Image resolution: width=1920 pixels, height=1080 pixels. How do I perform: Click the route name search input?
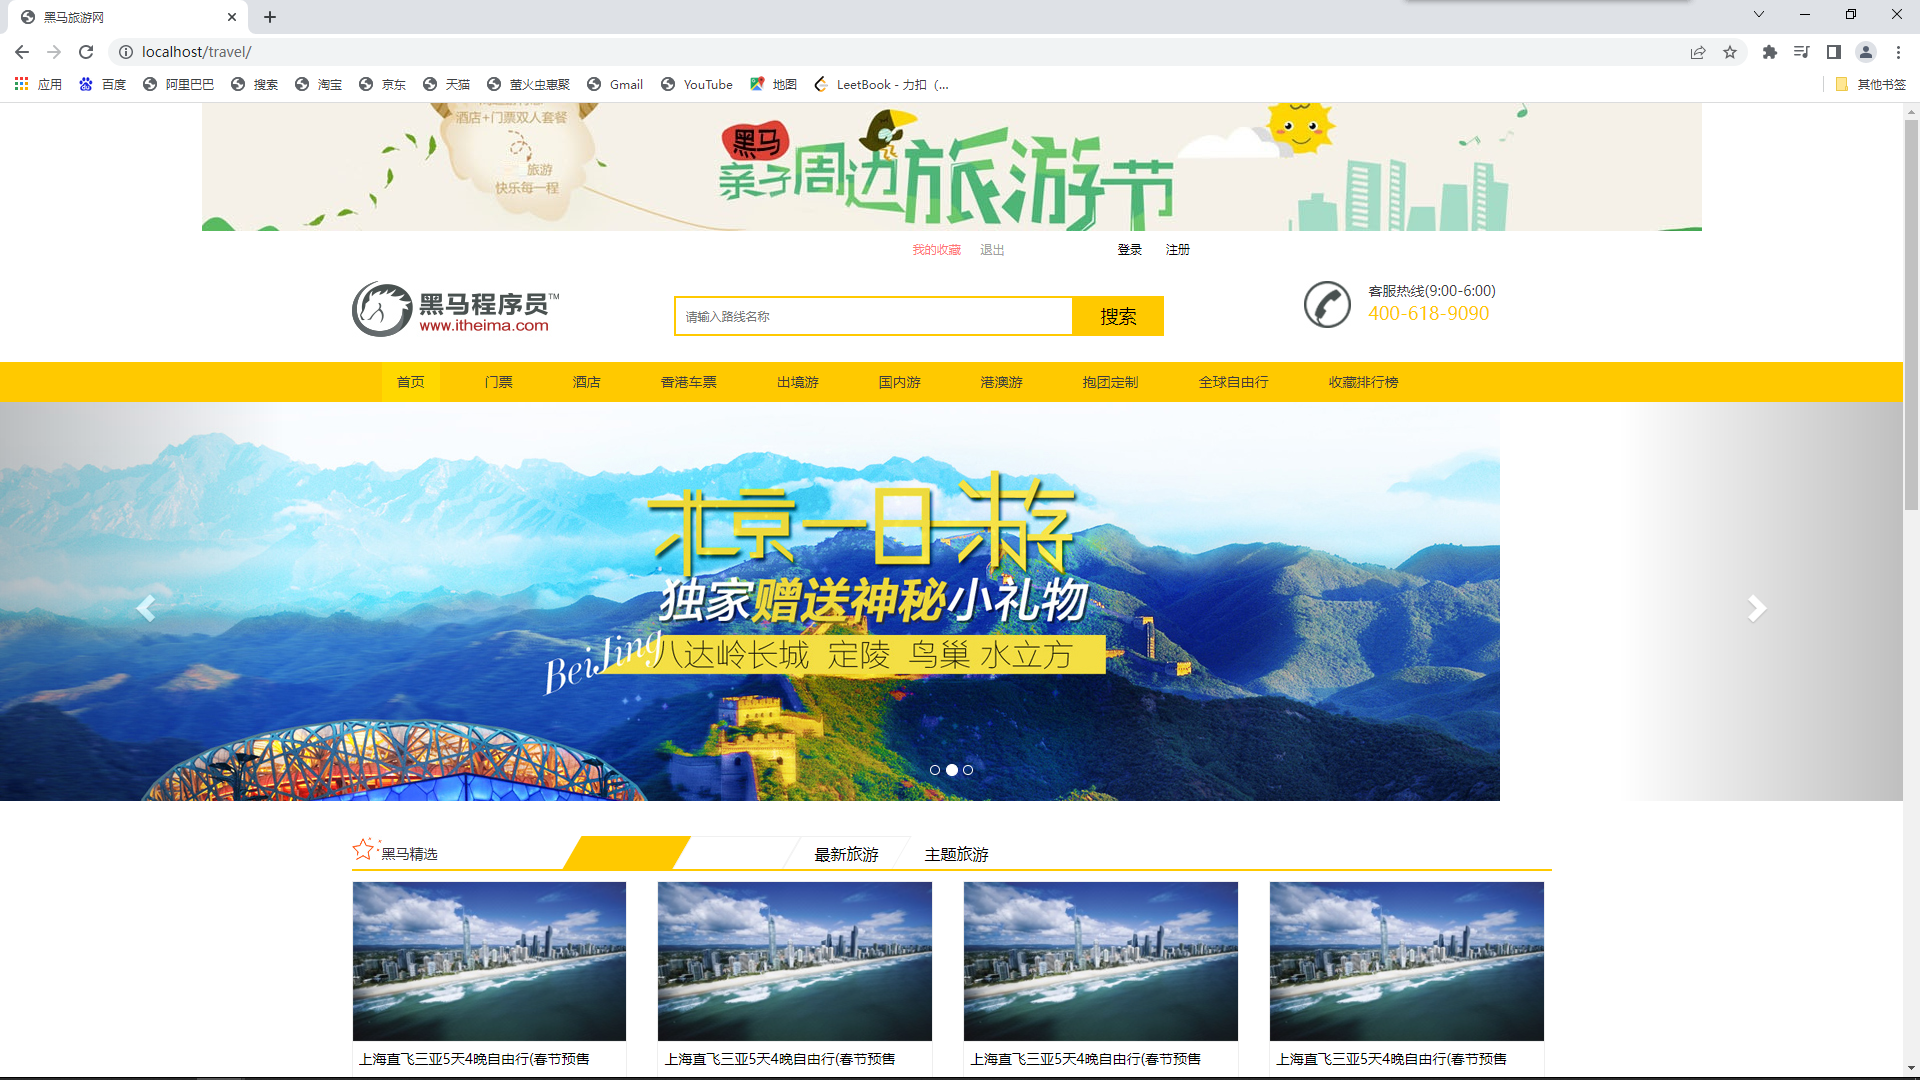point(873,316)
